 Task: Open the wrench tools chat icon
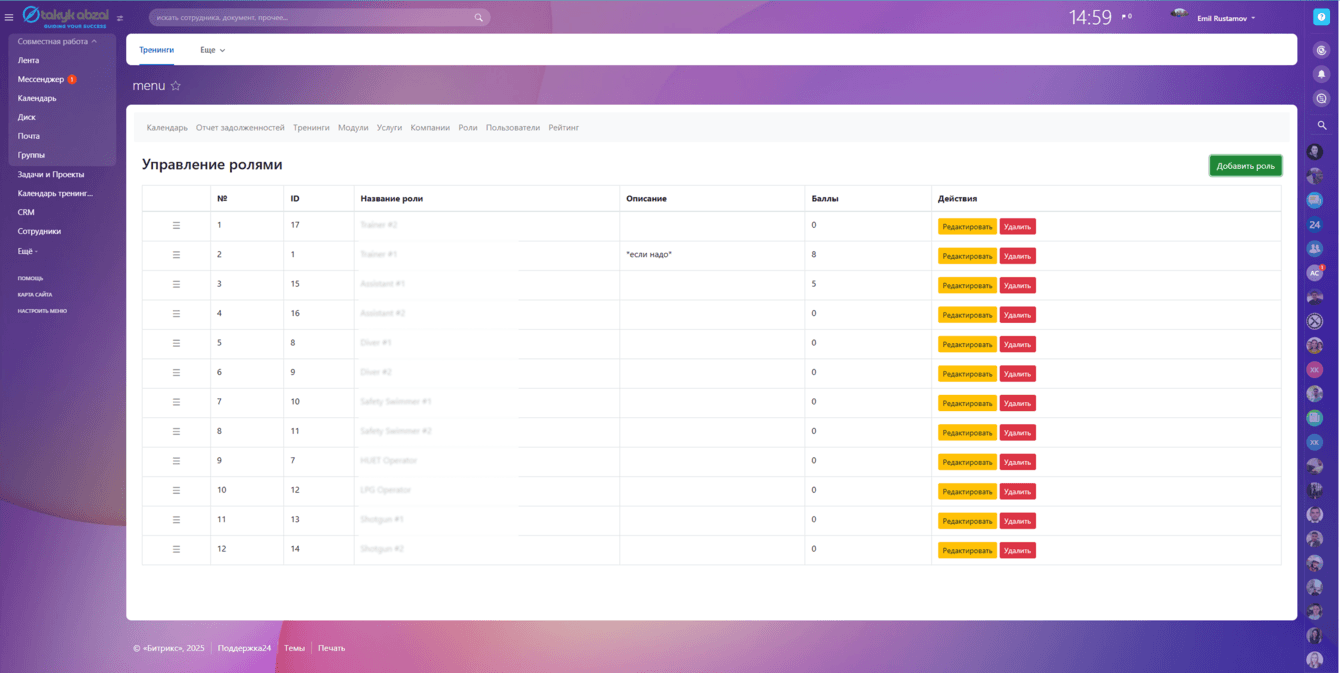click(x=1315, y=322)
